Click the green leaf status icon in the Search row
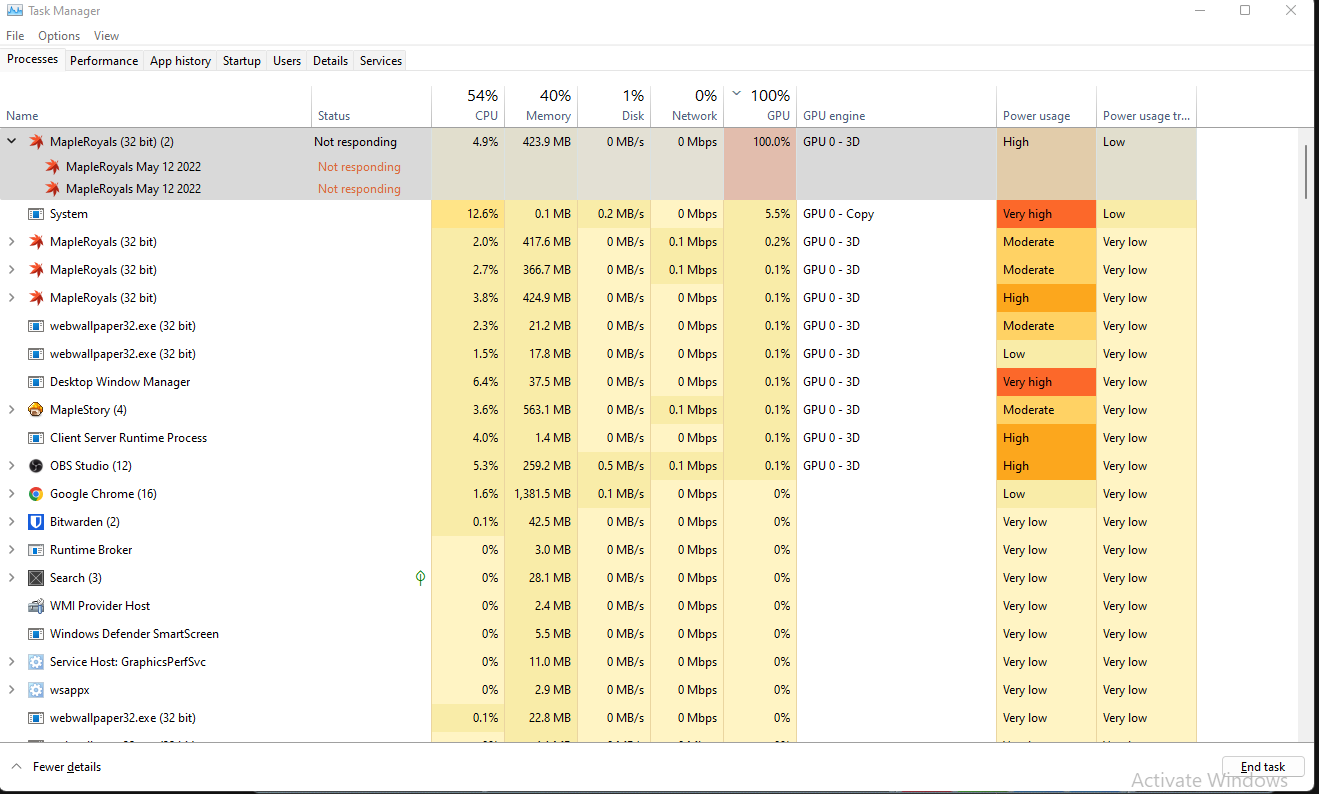1319x794 pixels. 420,578
